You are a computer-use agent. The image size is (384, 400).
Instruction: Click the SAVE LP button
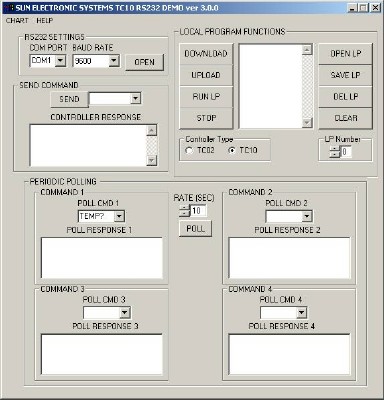346,75
